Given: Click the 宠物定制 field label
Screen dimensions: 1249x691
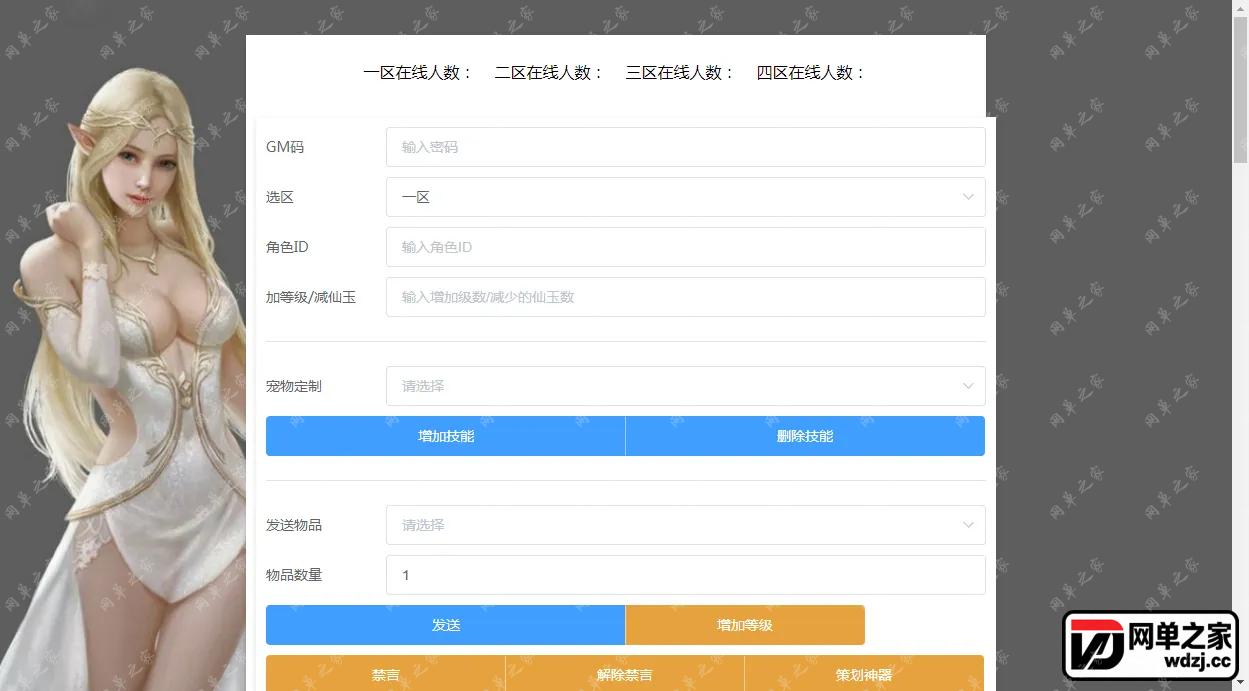Looking at the screenshot, I should [x=294, y=386].
